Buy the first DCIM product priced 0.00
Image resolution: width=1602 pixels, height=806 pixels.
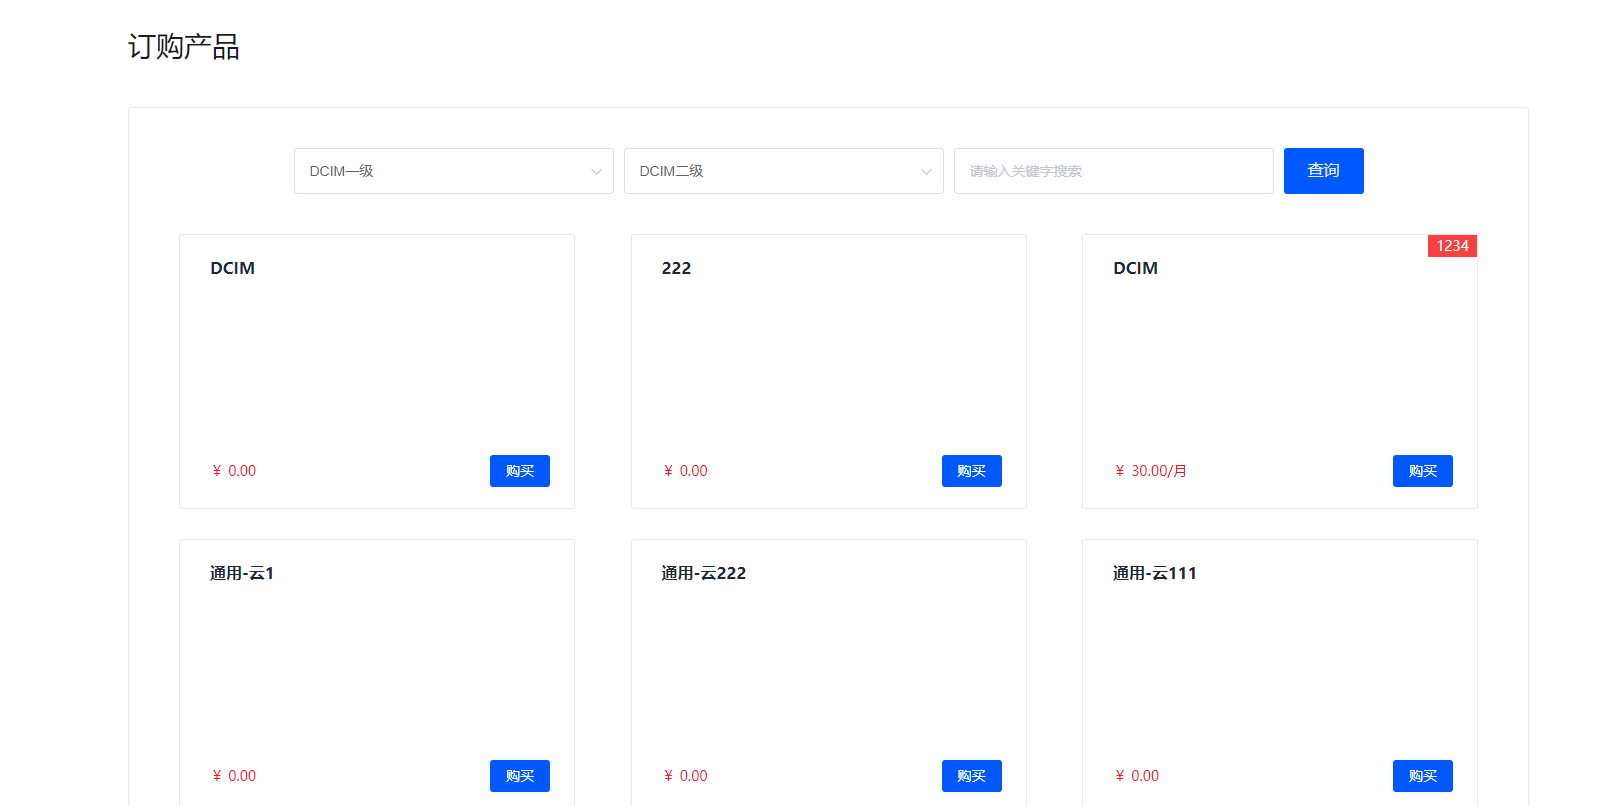519,471
